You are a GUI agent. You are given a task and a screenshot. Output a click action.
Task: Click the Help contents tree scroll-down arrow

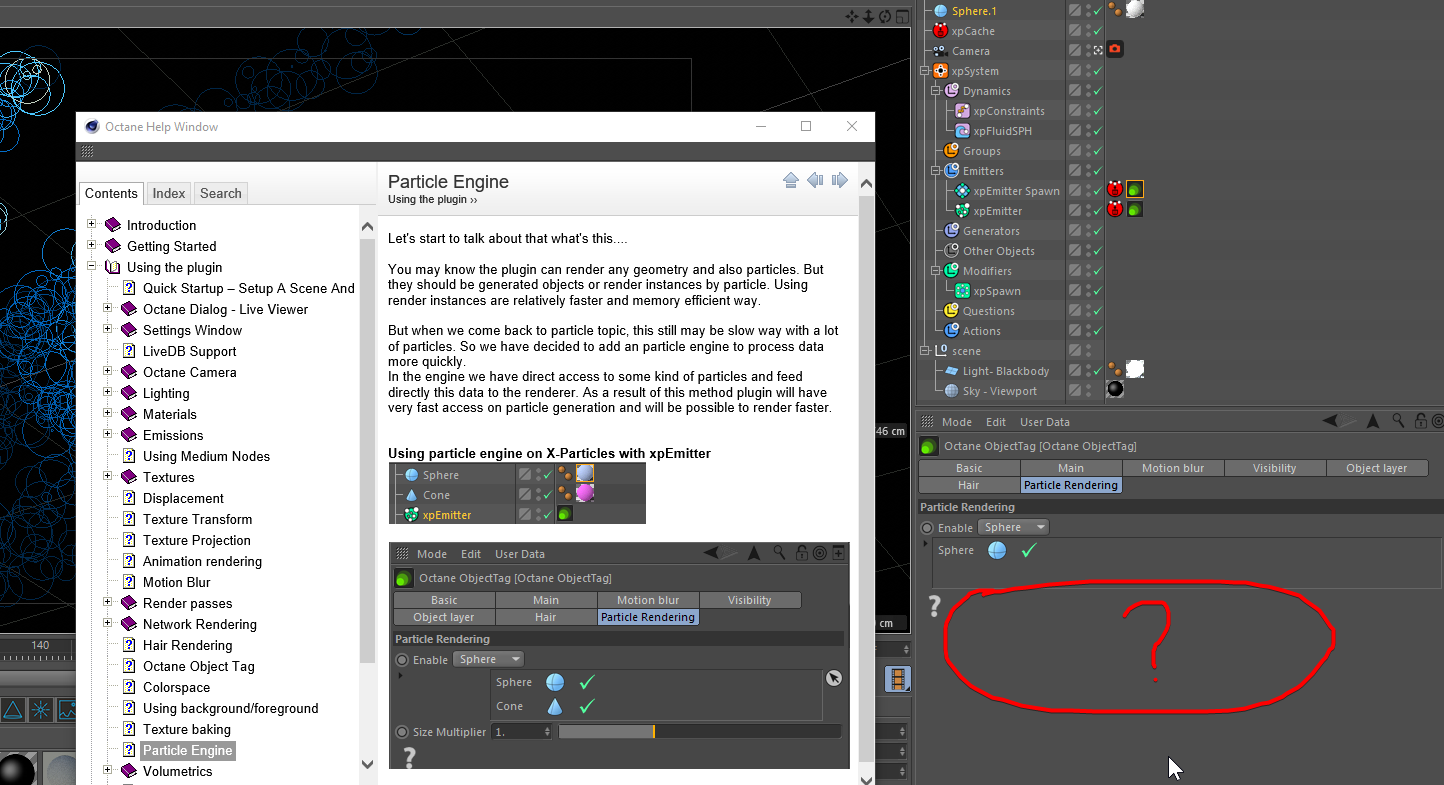[367, 764]
